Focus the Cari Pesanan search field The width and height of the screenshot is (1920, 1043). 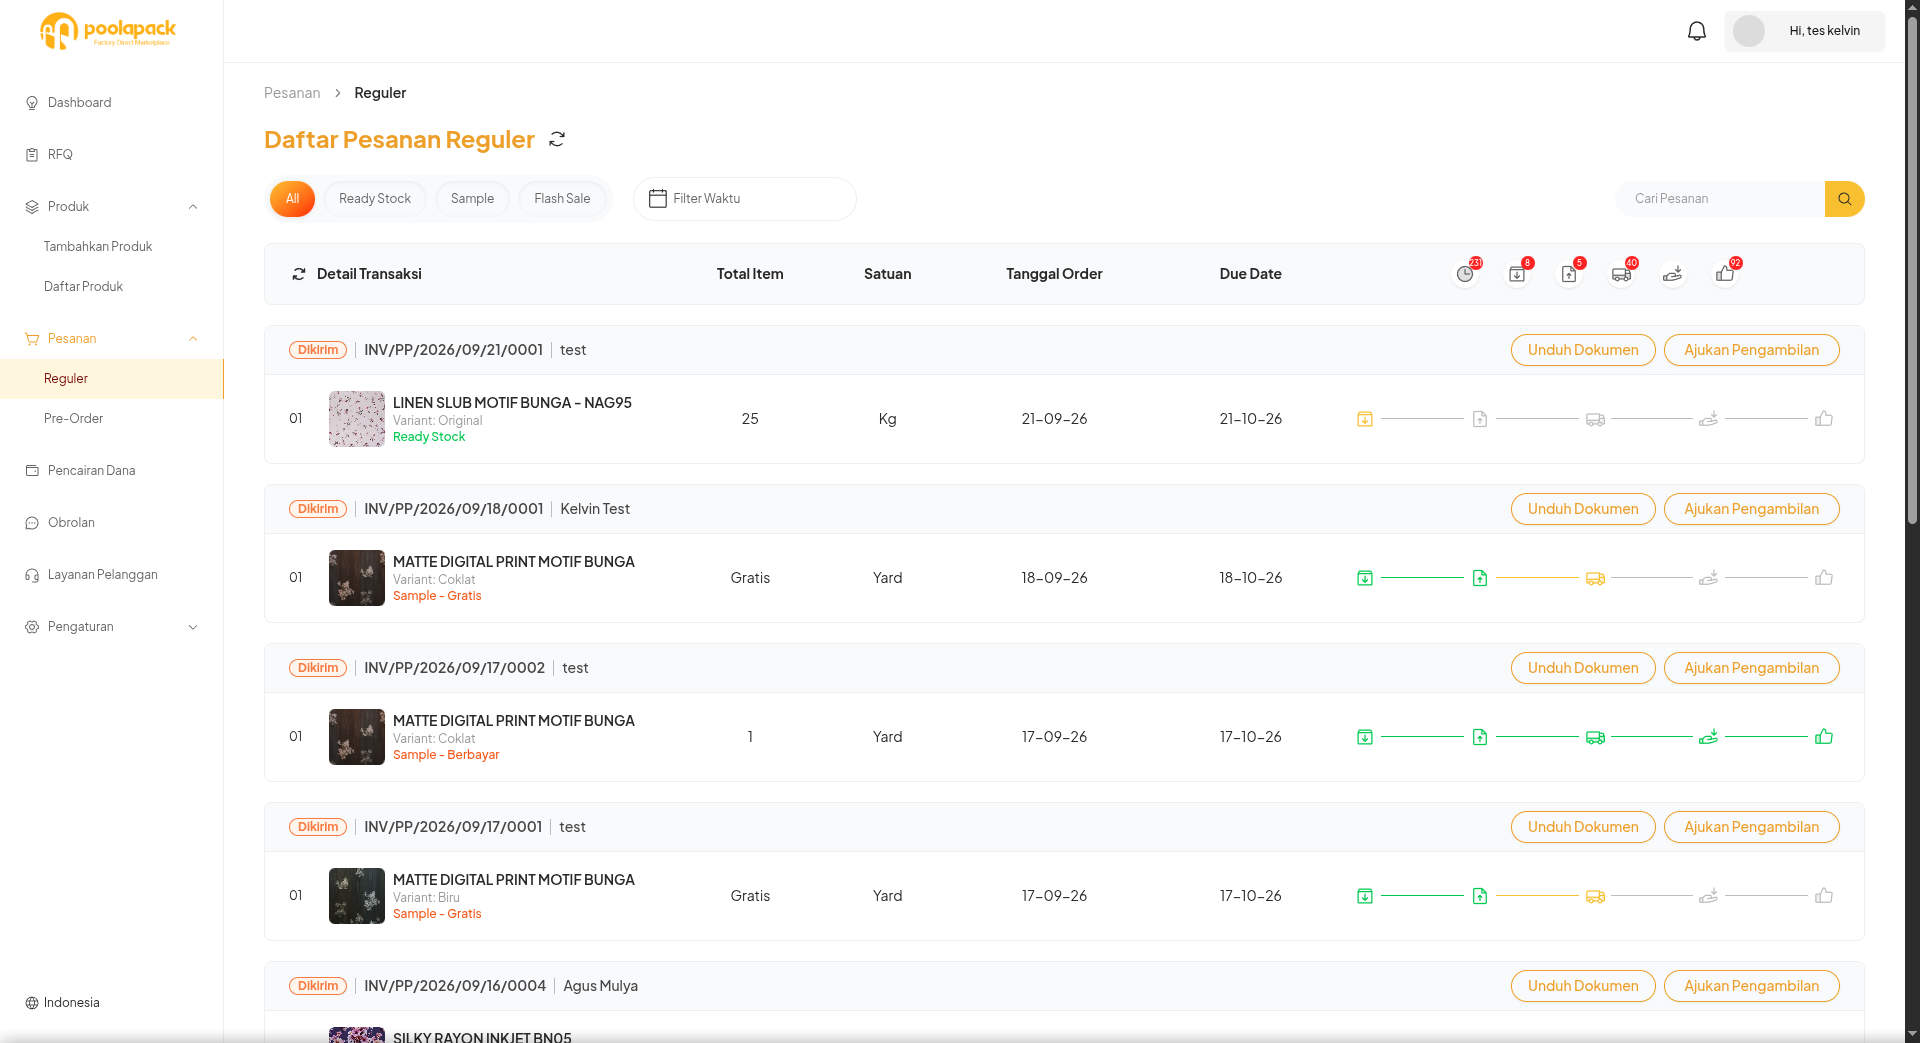pyautogui.click(x=1720, y=199)
